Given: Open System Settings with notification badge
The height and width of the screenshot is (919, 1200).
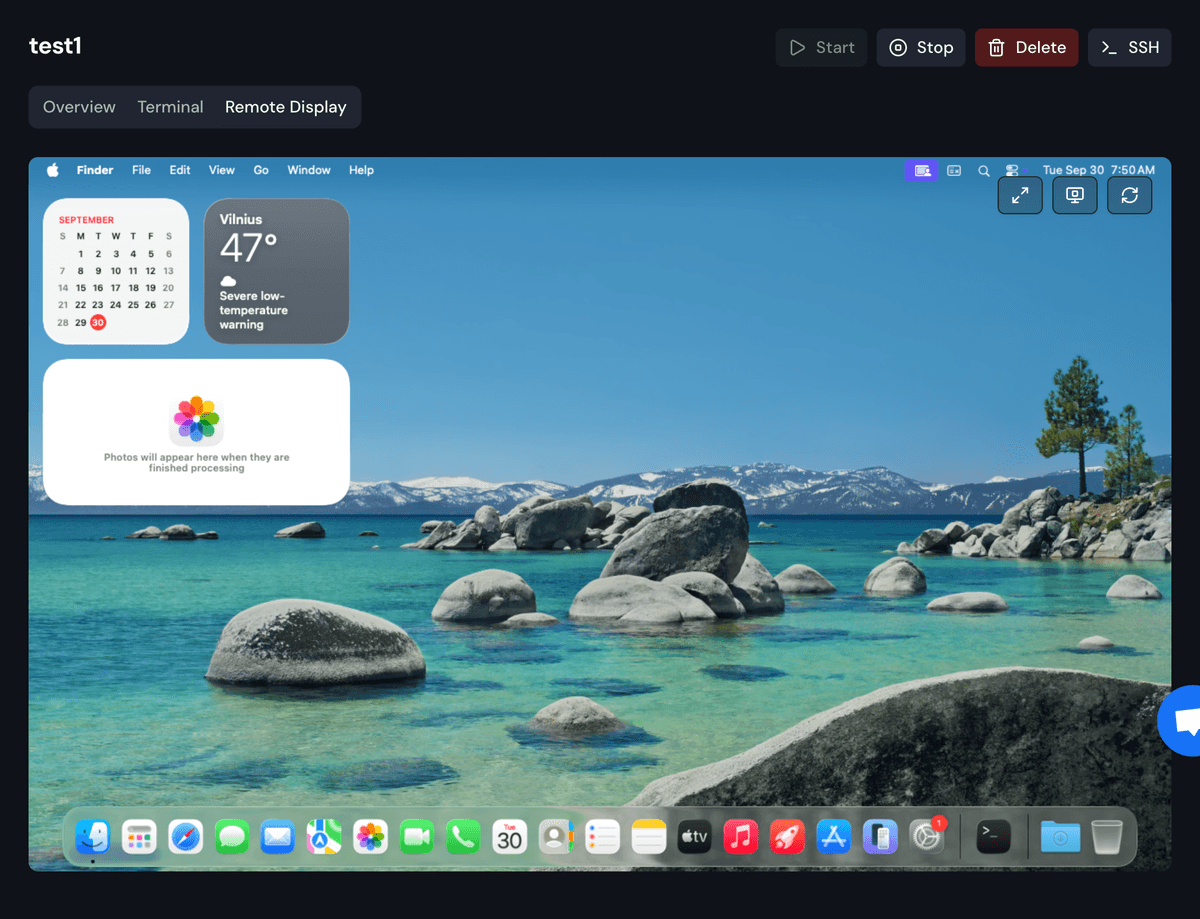Looking at the screenshot, I should point(927,836).
